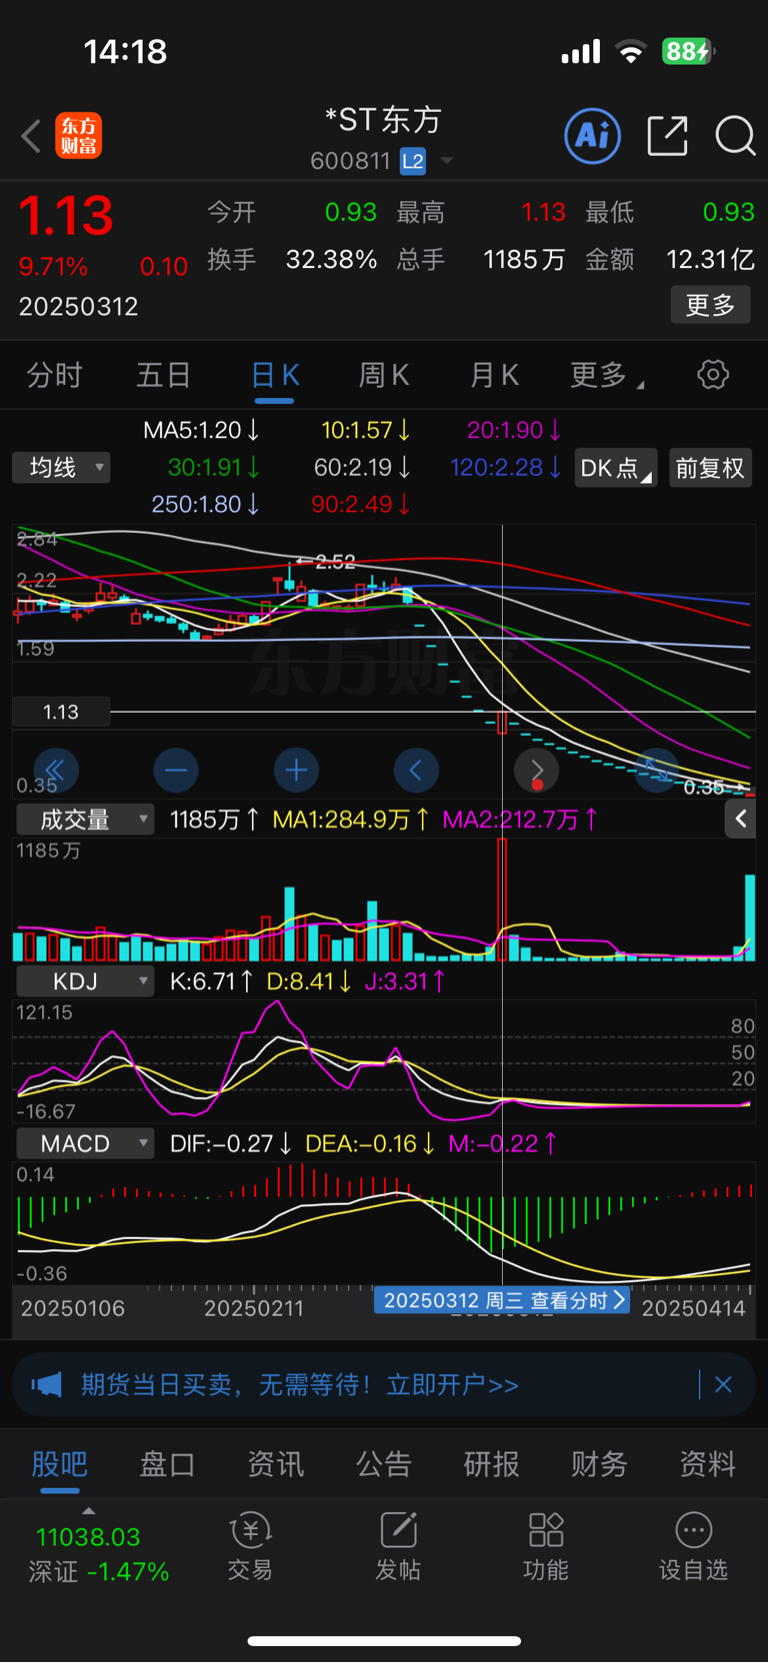
Task: Open the 前复权 adjustment selector
Action: (x=710, y=468)
